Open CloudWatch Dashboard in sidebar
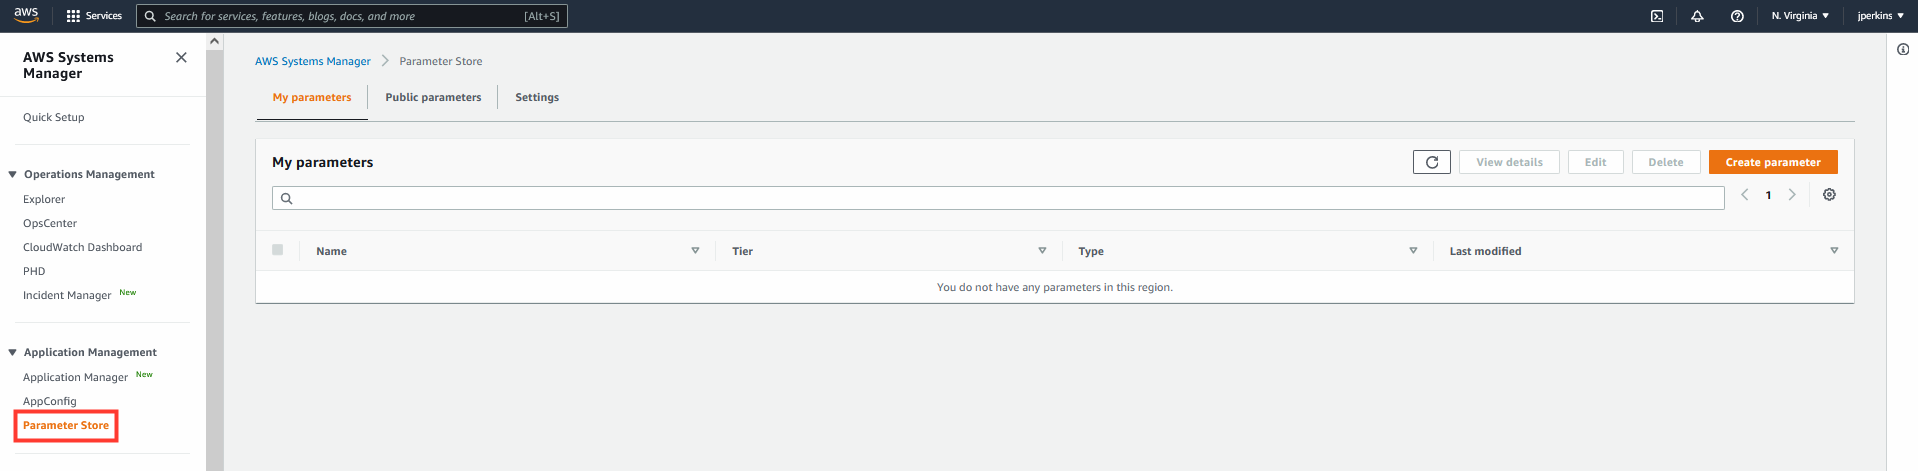 [x=82, y=247]
